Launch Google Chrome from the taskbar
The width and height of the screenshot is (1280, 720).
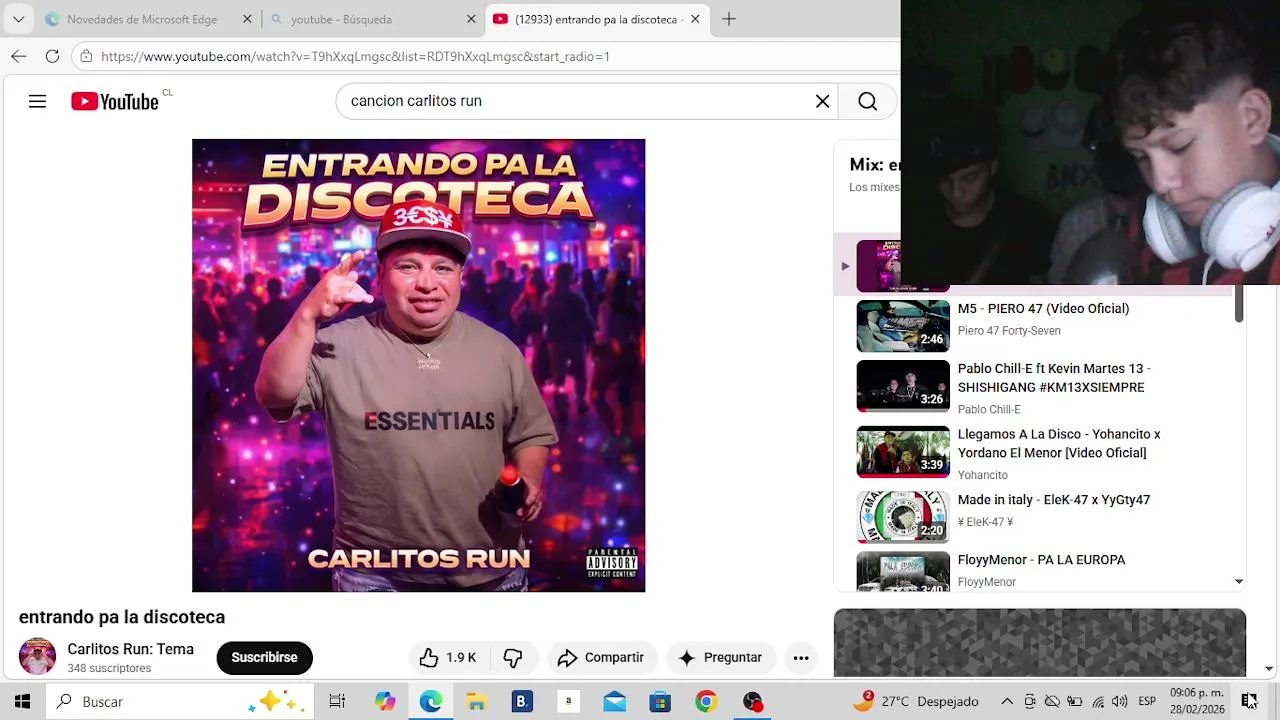tap(706, 702)
